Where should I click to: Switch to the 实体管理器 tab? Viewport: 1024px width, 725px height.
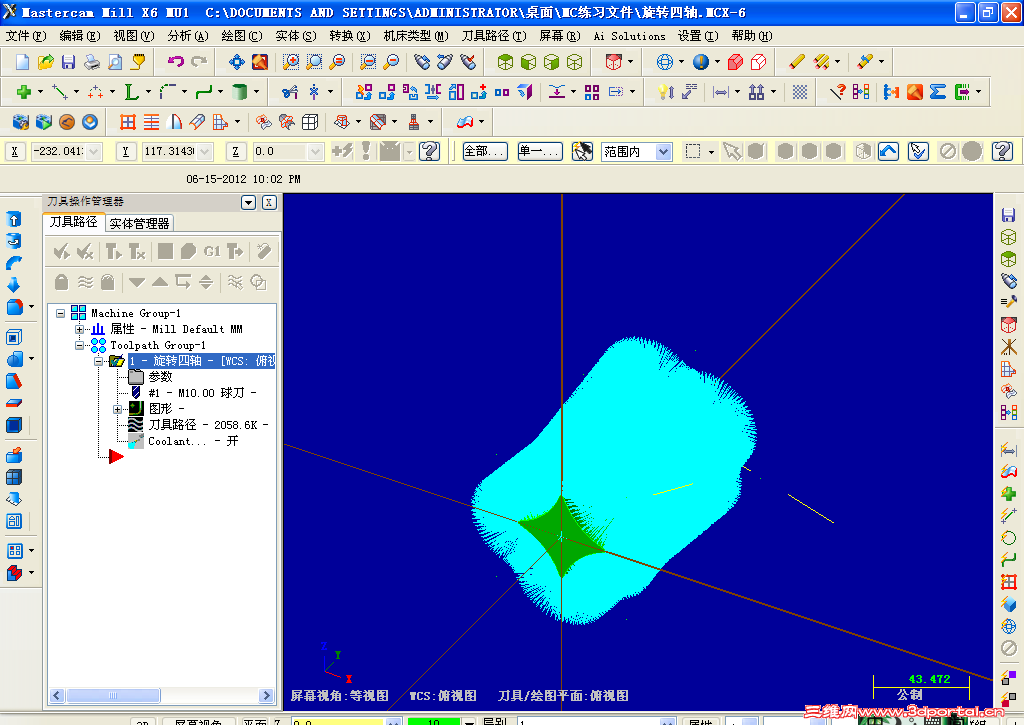coord(138,223)
